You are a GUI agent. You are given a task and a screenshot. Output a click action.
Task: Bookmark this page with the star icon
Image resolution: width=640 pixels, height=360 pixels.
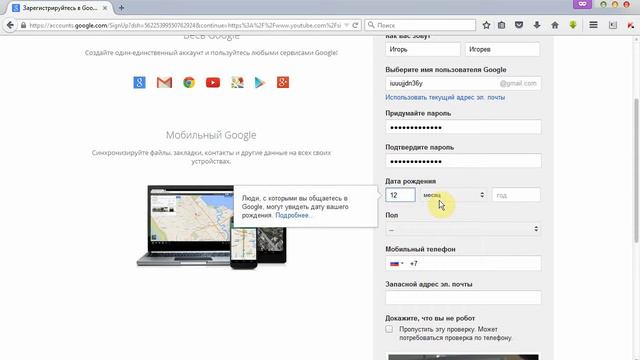coord(486,25)
